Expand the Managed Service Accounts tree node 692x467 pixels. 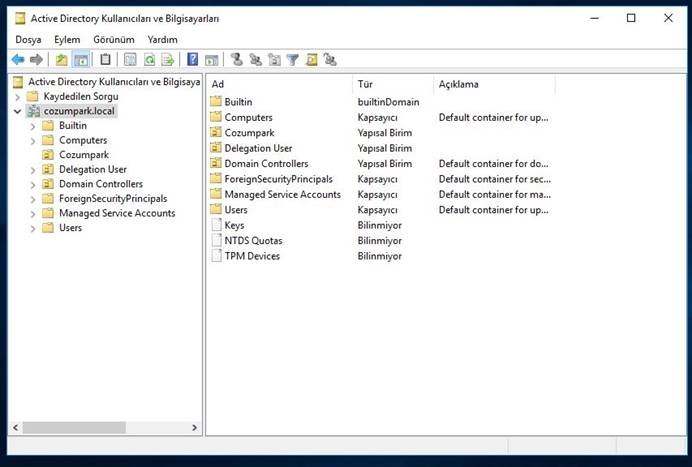tap(33, 214)
